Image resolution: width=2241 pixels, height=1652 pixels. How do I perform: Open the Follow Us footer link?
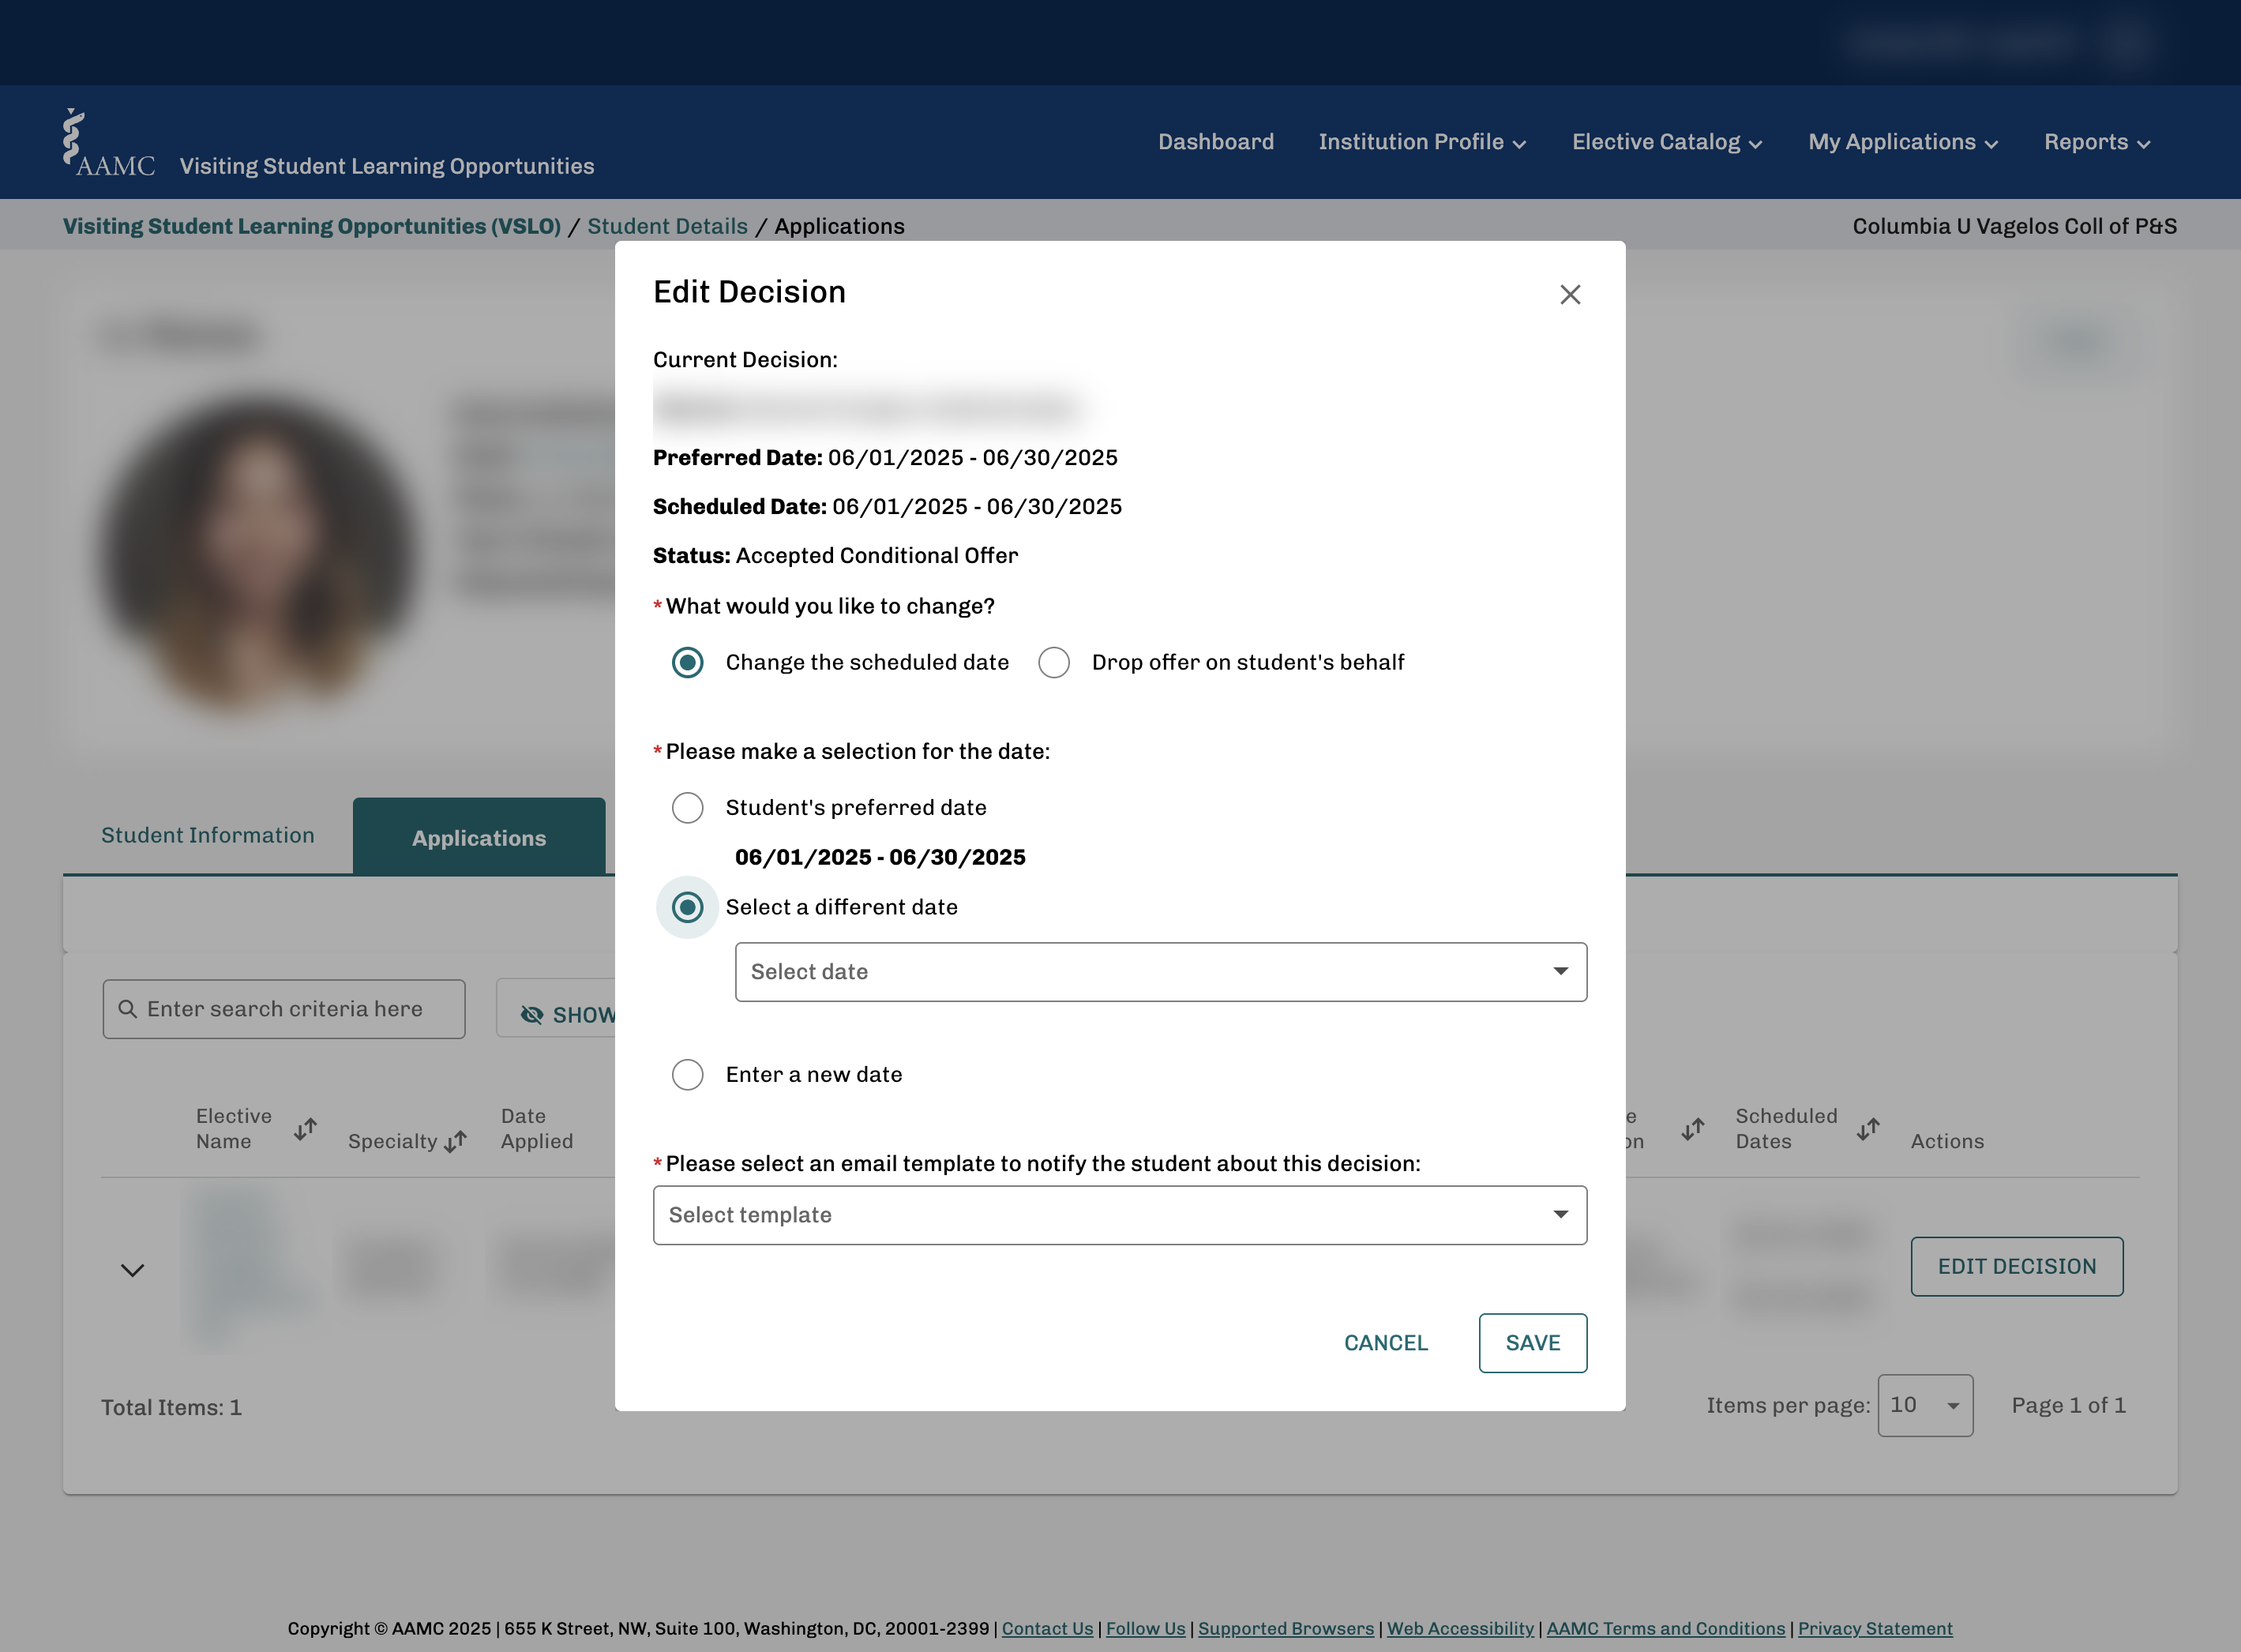pyautogui.click(x=1145, y=1628)
